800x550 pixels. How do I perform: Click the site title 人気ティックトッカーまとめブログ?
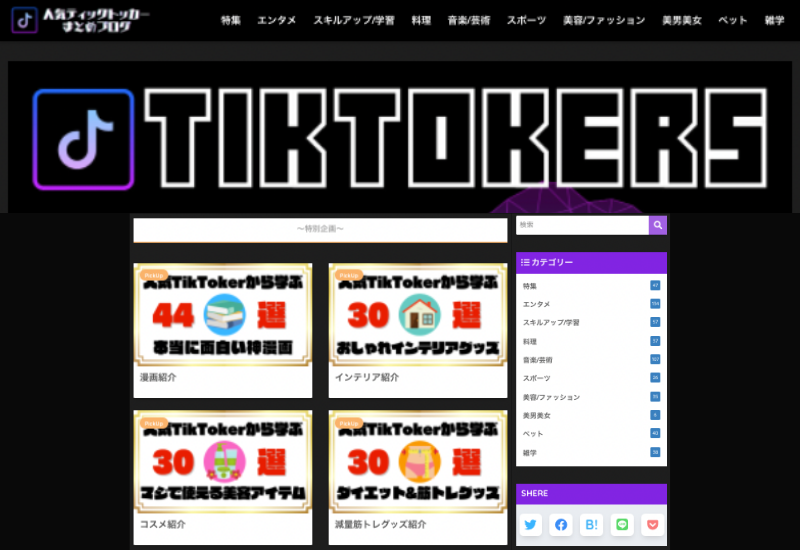pos(96,20)
